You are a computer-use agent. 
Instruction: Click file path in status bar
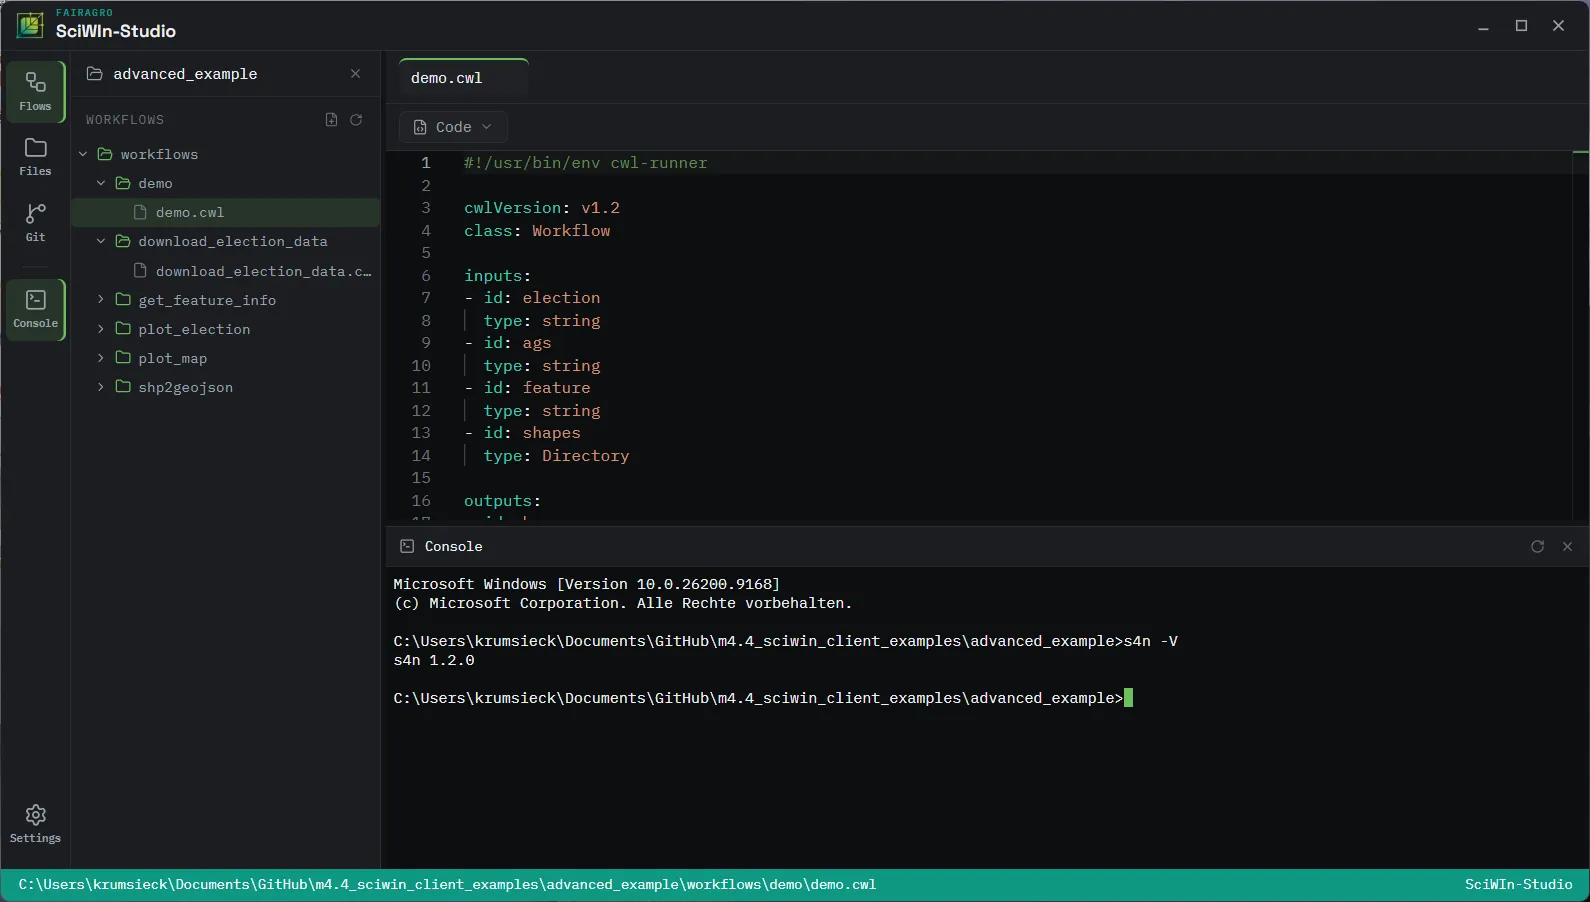tap(447, 885)
